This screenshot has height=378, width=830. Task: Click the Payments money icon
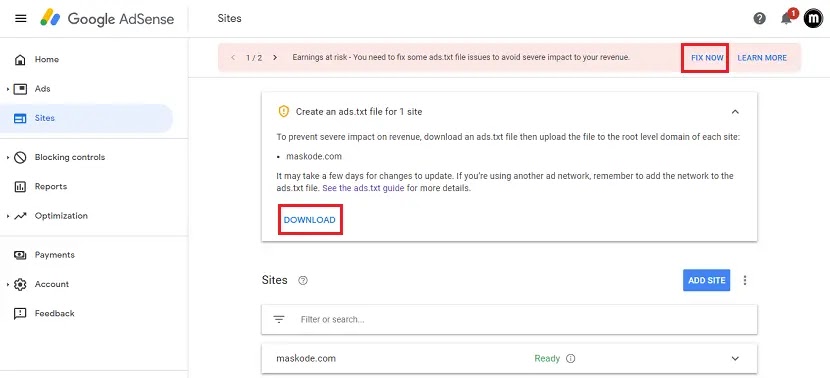[20, 255]
